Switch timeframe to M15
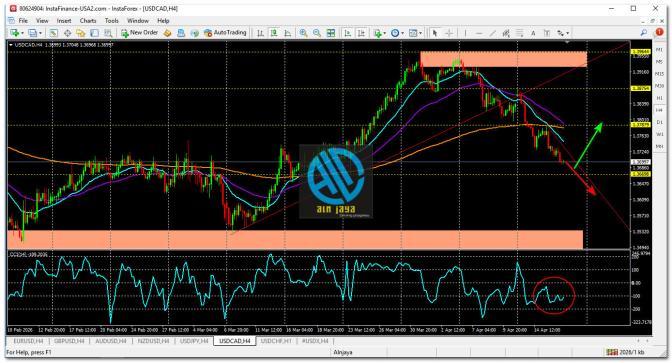The image size is (672, 363). (x=660, y=74)
